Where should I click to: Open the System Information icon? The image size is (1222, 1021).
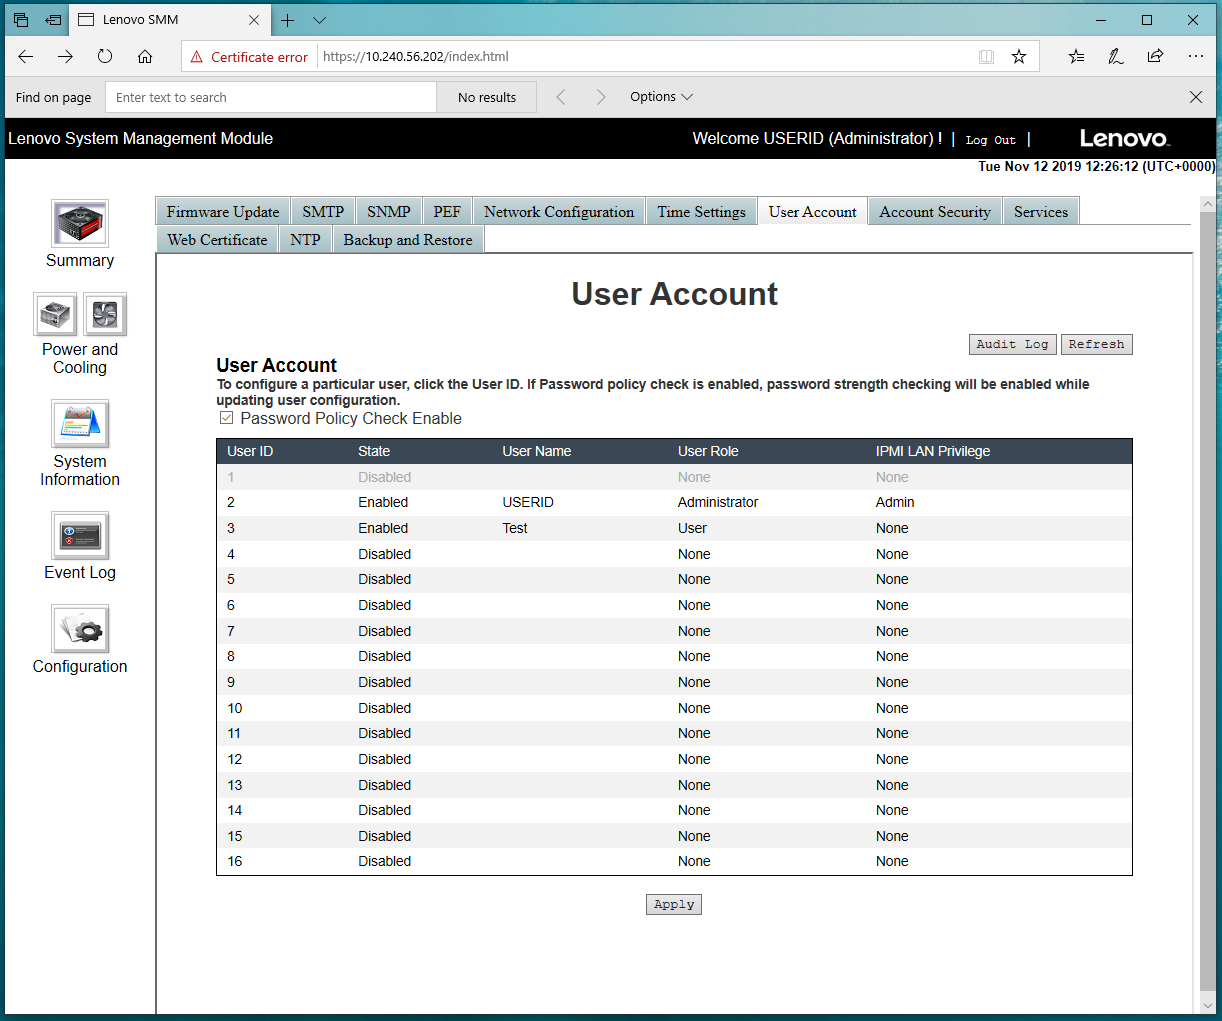[80, 424]
